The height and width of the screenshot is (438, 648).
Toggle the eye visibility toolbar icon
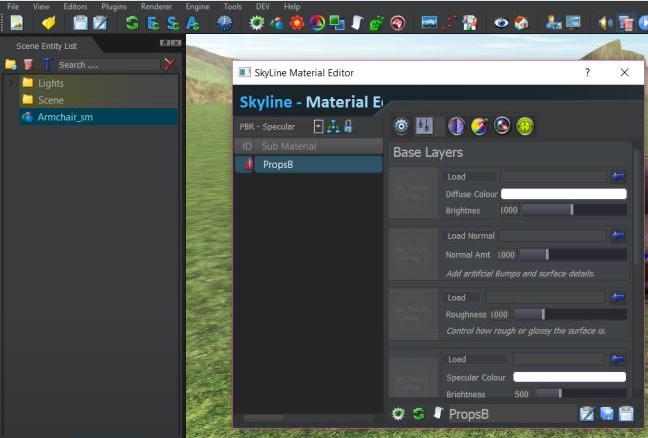tap(501, 23)
